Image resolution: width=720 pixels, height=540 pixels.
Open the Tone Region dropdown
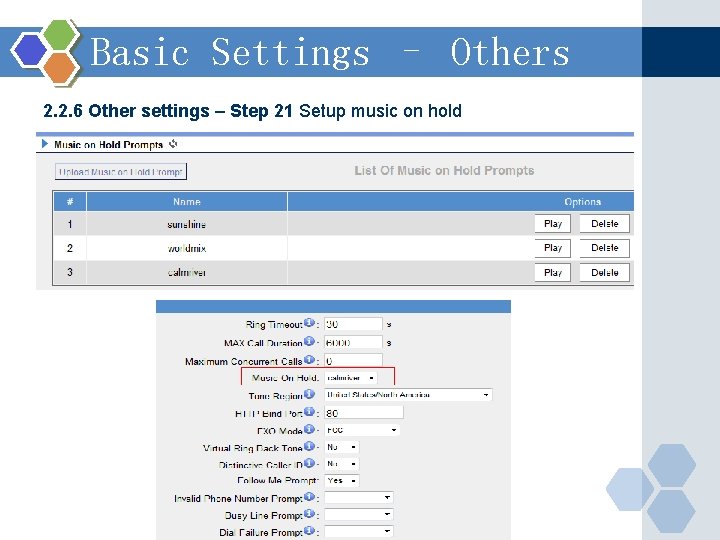[408, 395]
